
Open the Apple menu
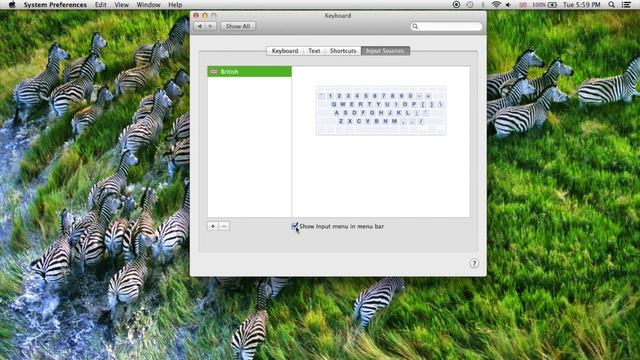coord(12,5)
